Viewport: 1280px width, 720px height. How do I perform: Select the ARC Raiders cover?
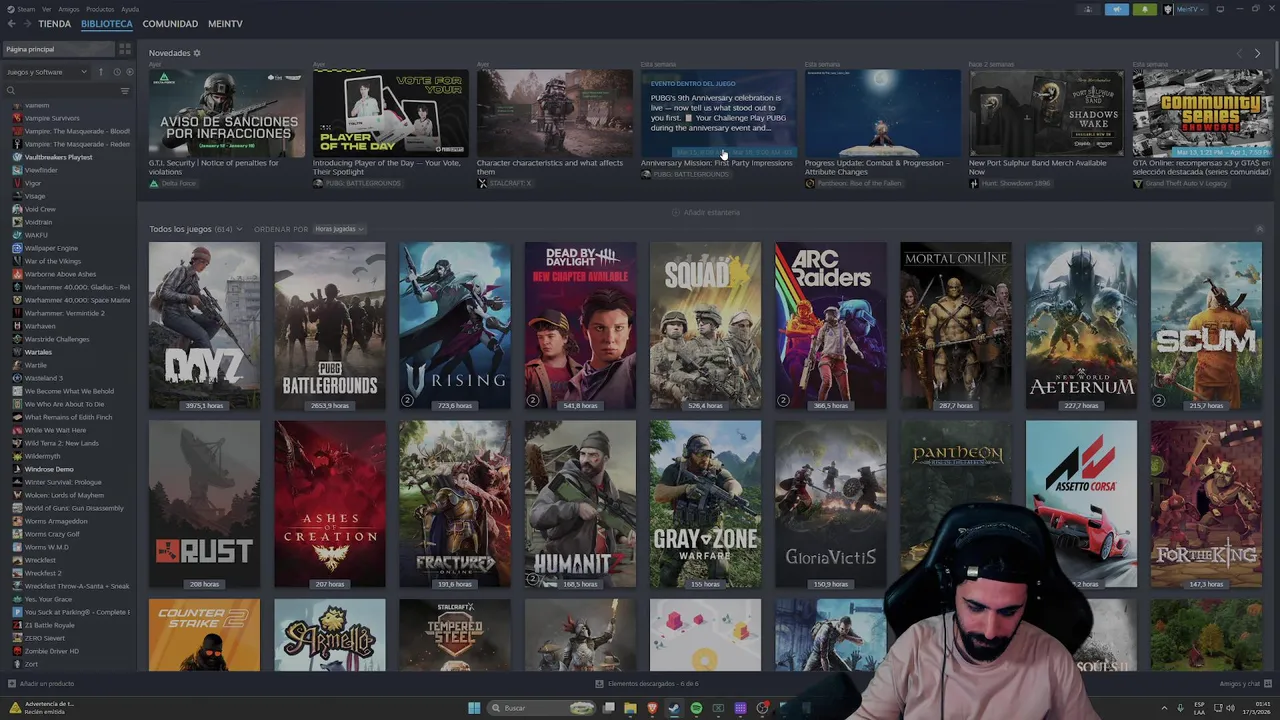tap(830, 326)
